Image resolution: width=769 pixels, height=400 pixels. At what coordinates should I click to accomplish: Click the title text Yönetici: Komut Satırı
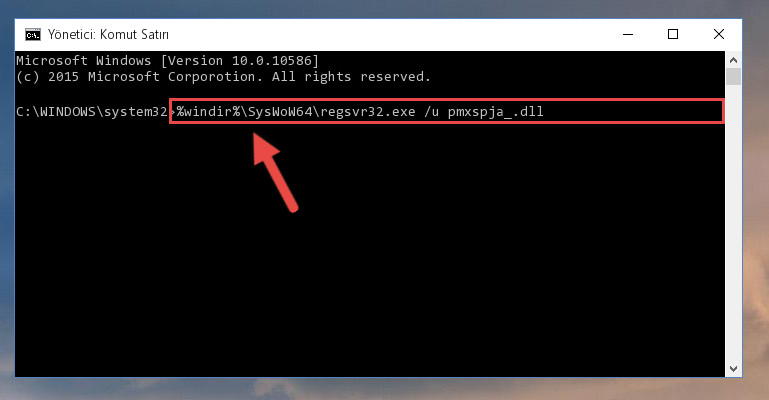click(108, 35)
